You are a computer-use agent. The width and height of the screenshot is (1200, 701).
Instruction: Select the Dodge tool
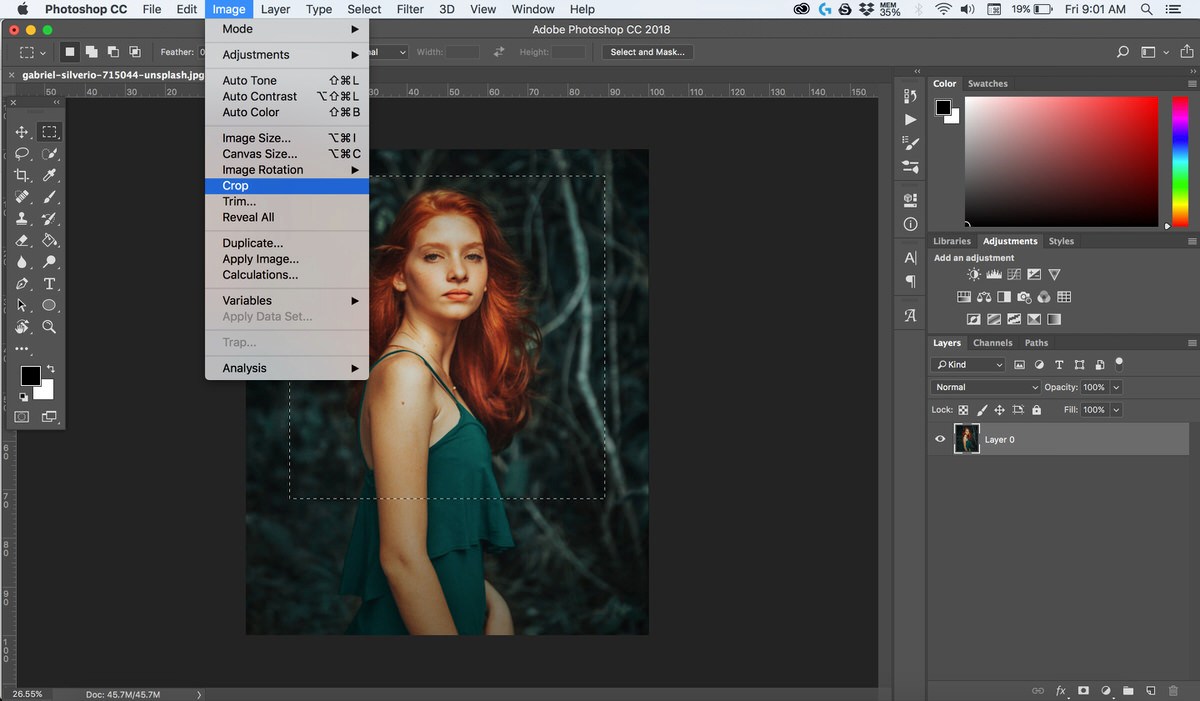49,262
